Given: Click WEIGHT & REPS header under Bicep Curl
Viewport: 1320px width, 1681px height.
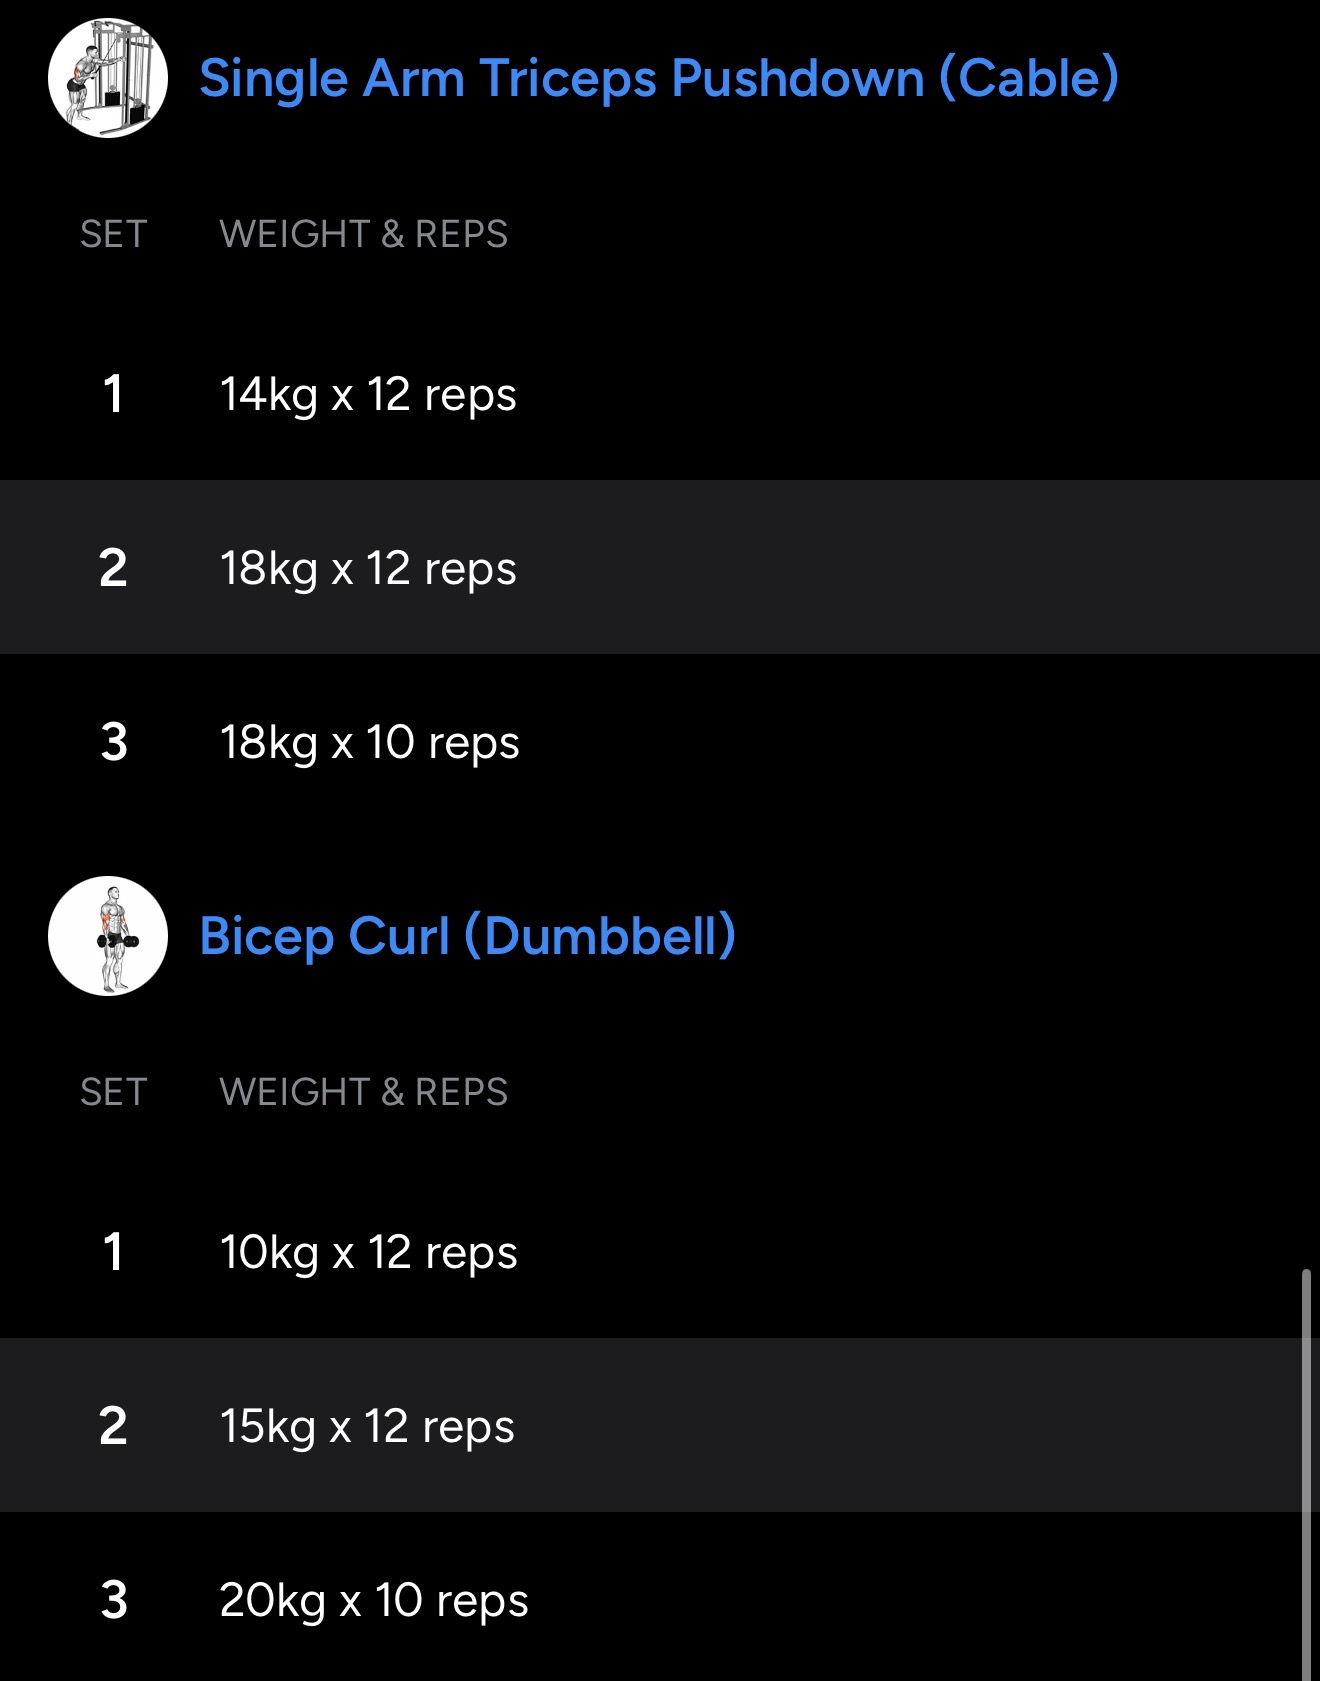Looking at the screenshot, I should 363,1092.
